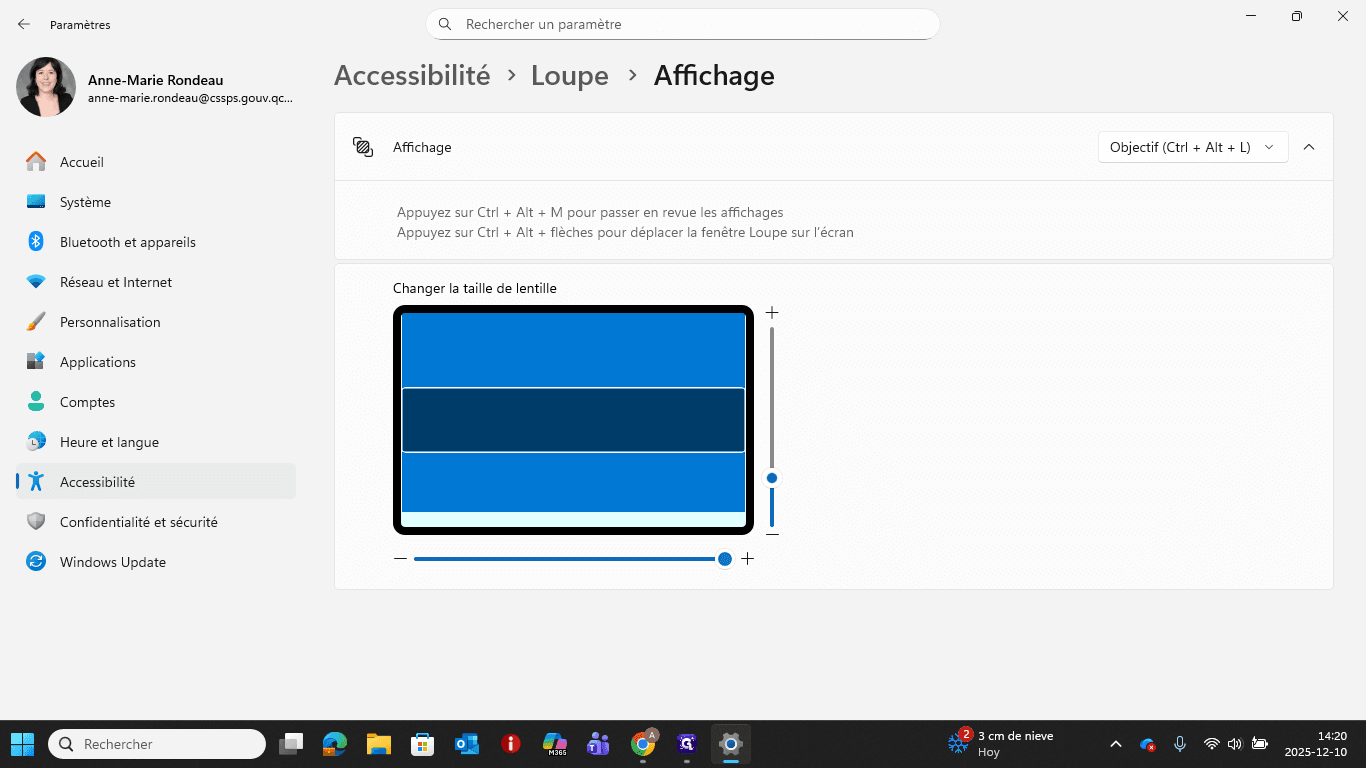Open Outlook from the taskbar
This screenshot has width=1366, height=768.
[x=467, y=744]
